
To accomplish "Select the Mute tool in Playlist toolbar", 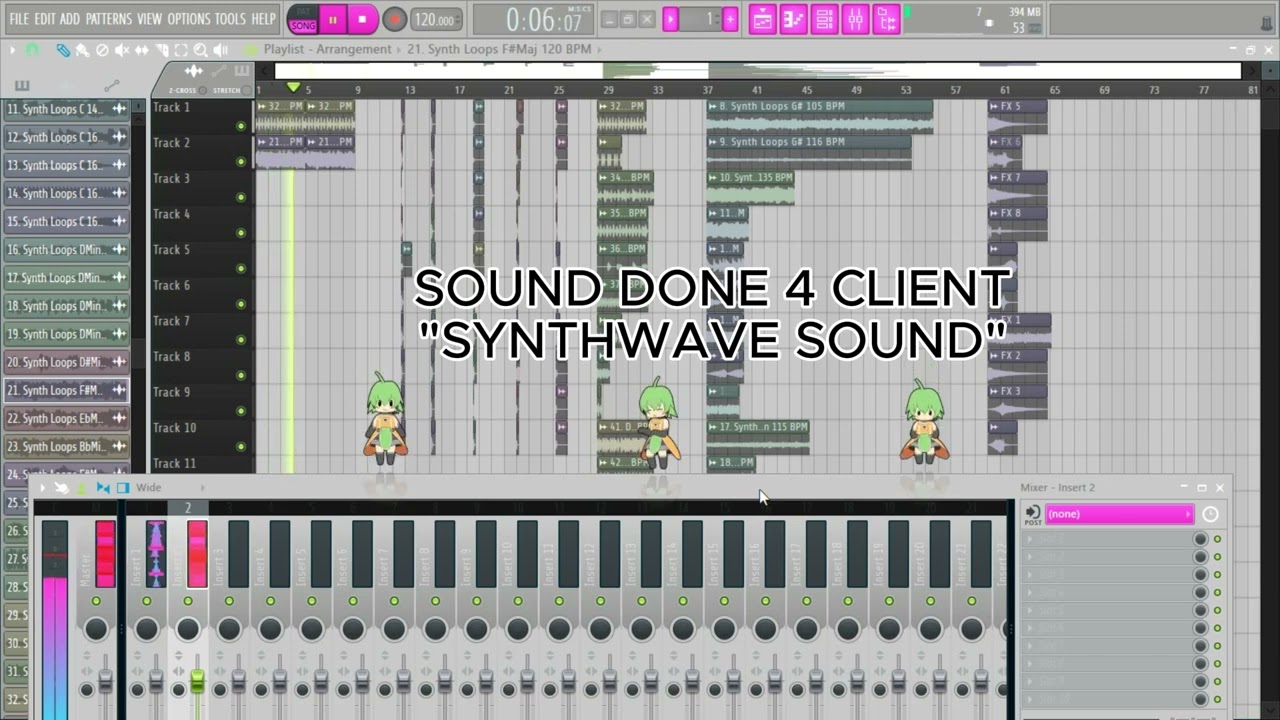I will 122,50.
